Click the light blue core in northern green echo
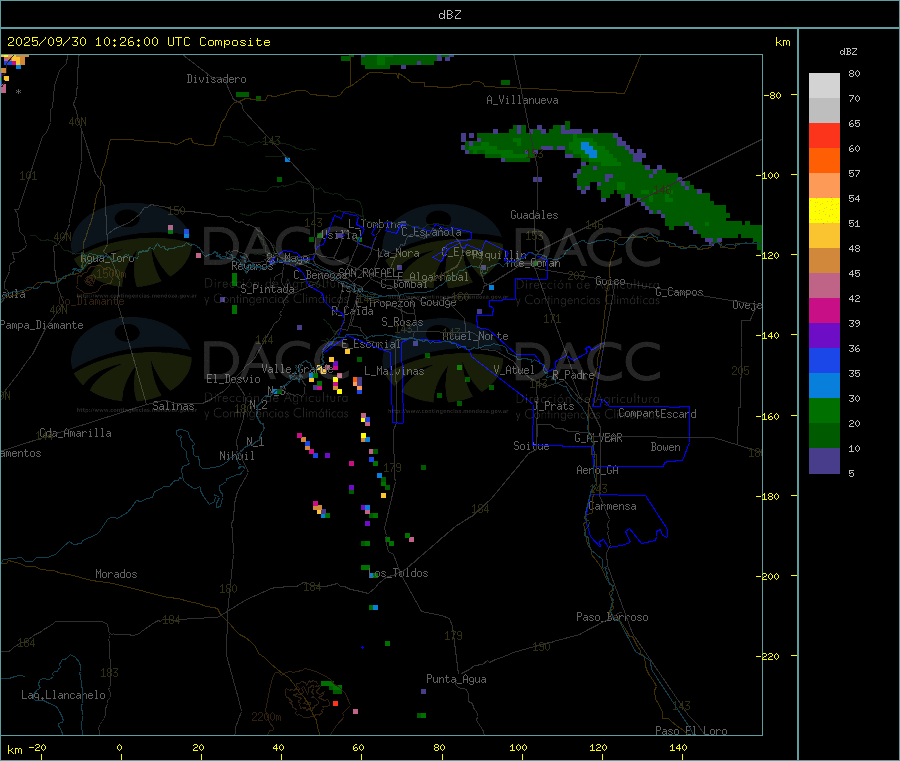Image resolution: width=900 pixels, height=761 pixels. (589, 150)
